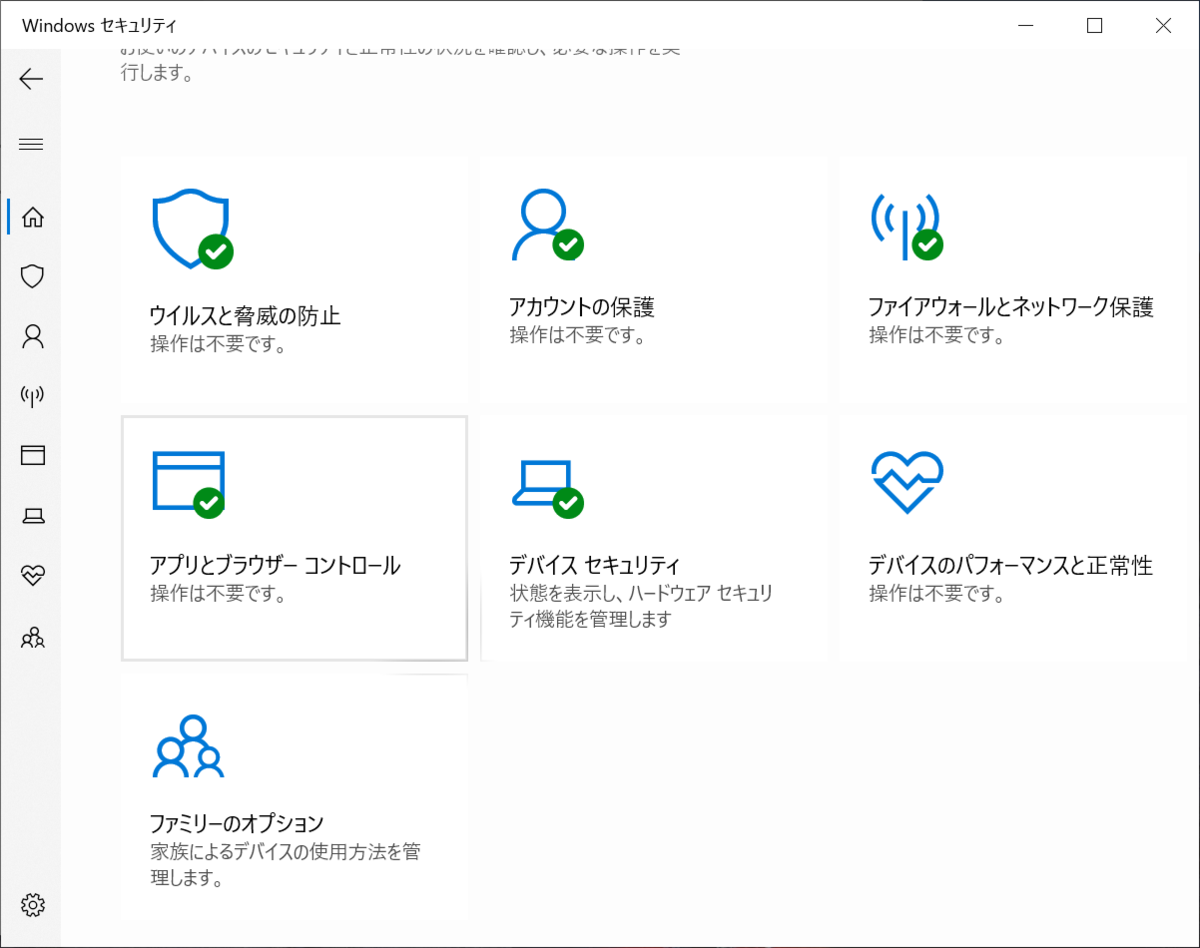The height and width of the screenshot is (948, 1200).
Task: Click 操作は不要です under アカウントの保護
Action: [578, 336]
